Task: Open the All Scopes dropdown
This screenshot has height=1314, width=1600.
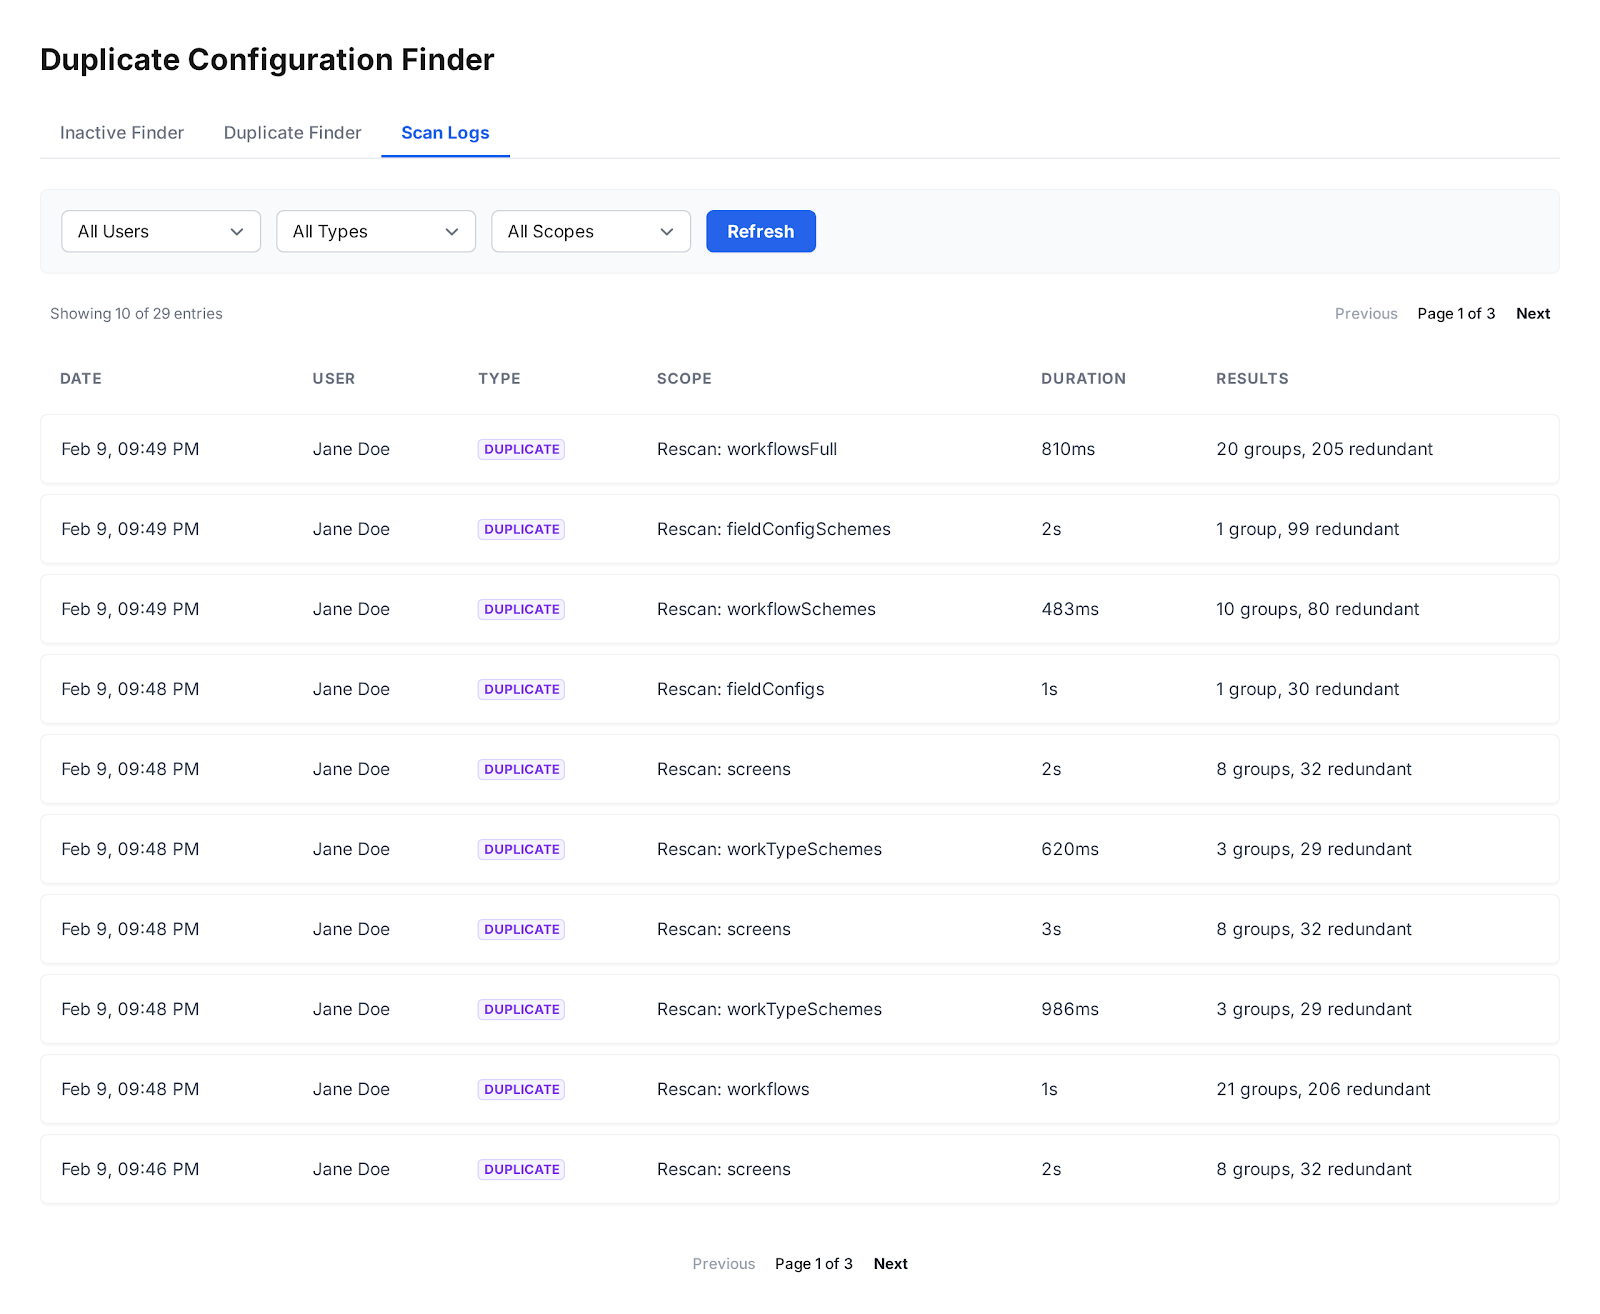Action: pyautogui.click(x=590, y=231)
